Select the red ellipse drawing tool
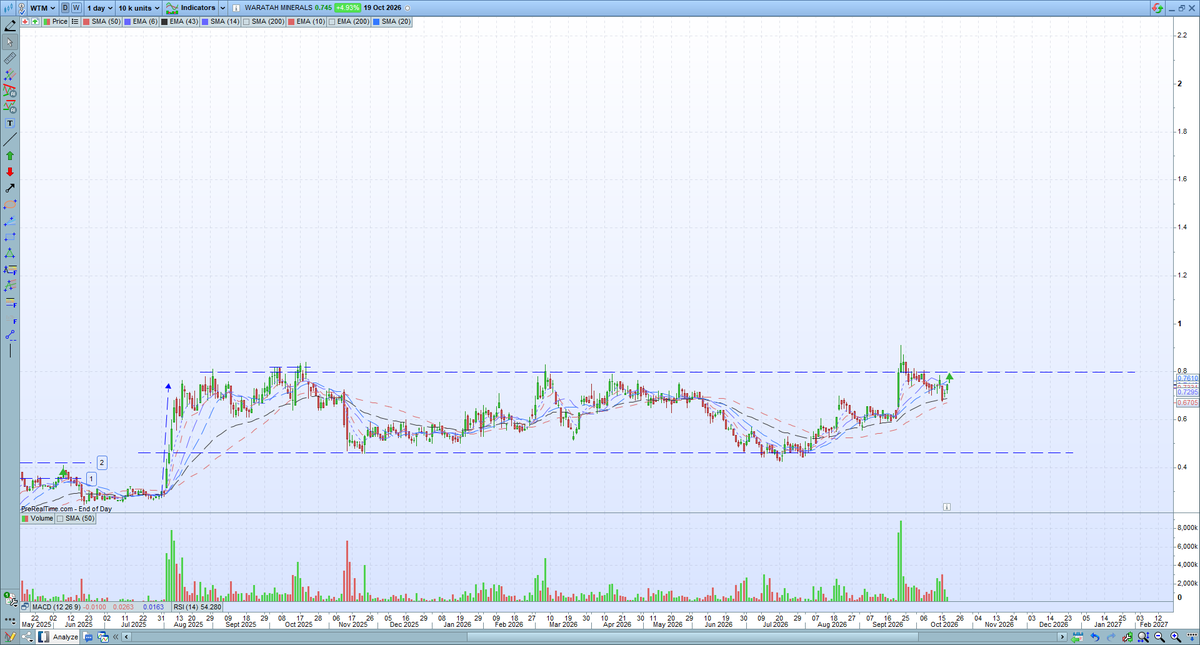 (10, 205)
